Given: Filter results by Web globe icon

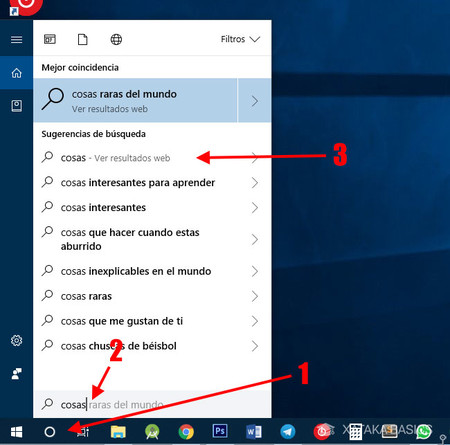Looking at the screenshot, I should click(x=116, y=39).
